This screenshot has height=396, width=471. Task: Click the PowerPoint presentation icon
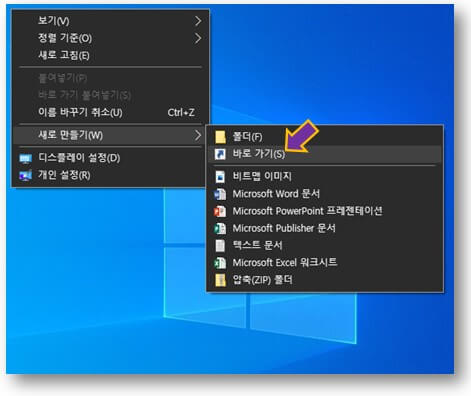220,211
